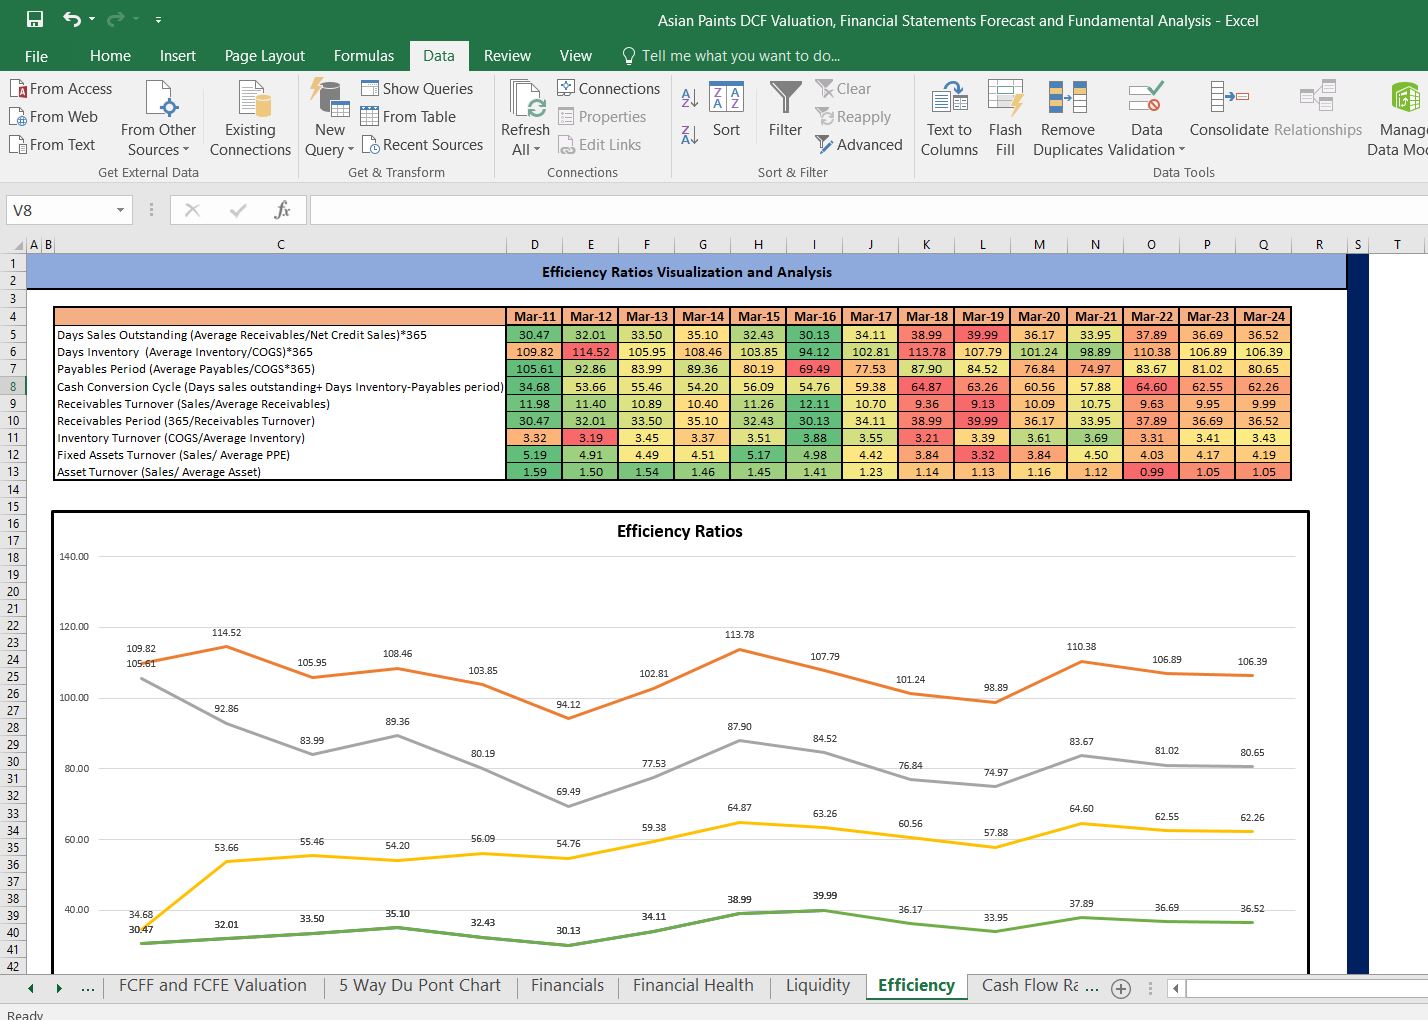Click Edit Links
Image resolution: width=1428 pixels, height=1020 pixels.
(x=600, y=145)
